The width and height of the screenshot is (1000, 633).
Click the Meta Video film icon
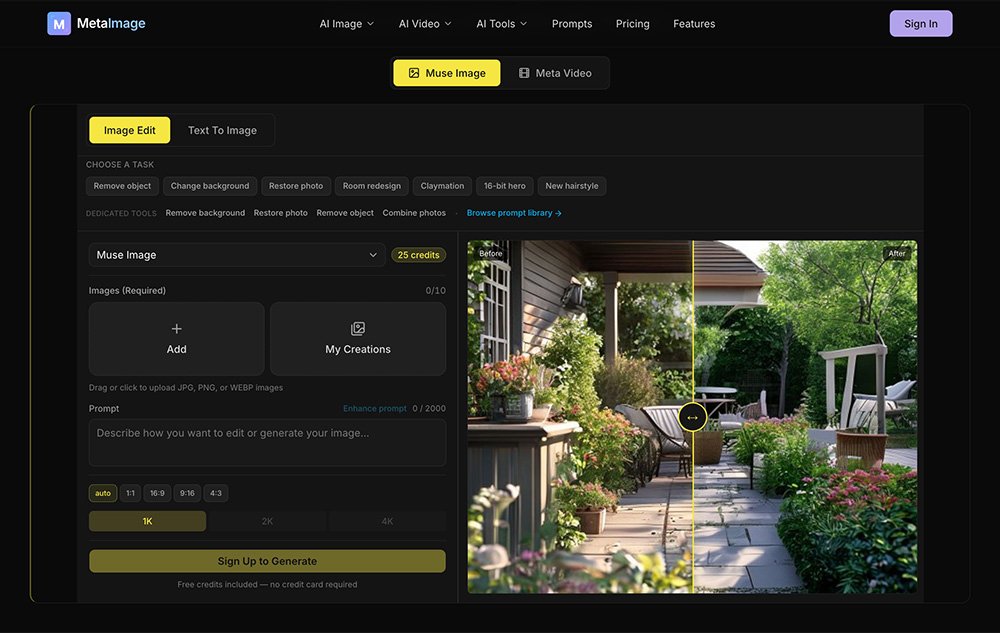coord(524,73)
